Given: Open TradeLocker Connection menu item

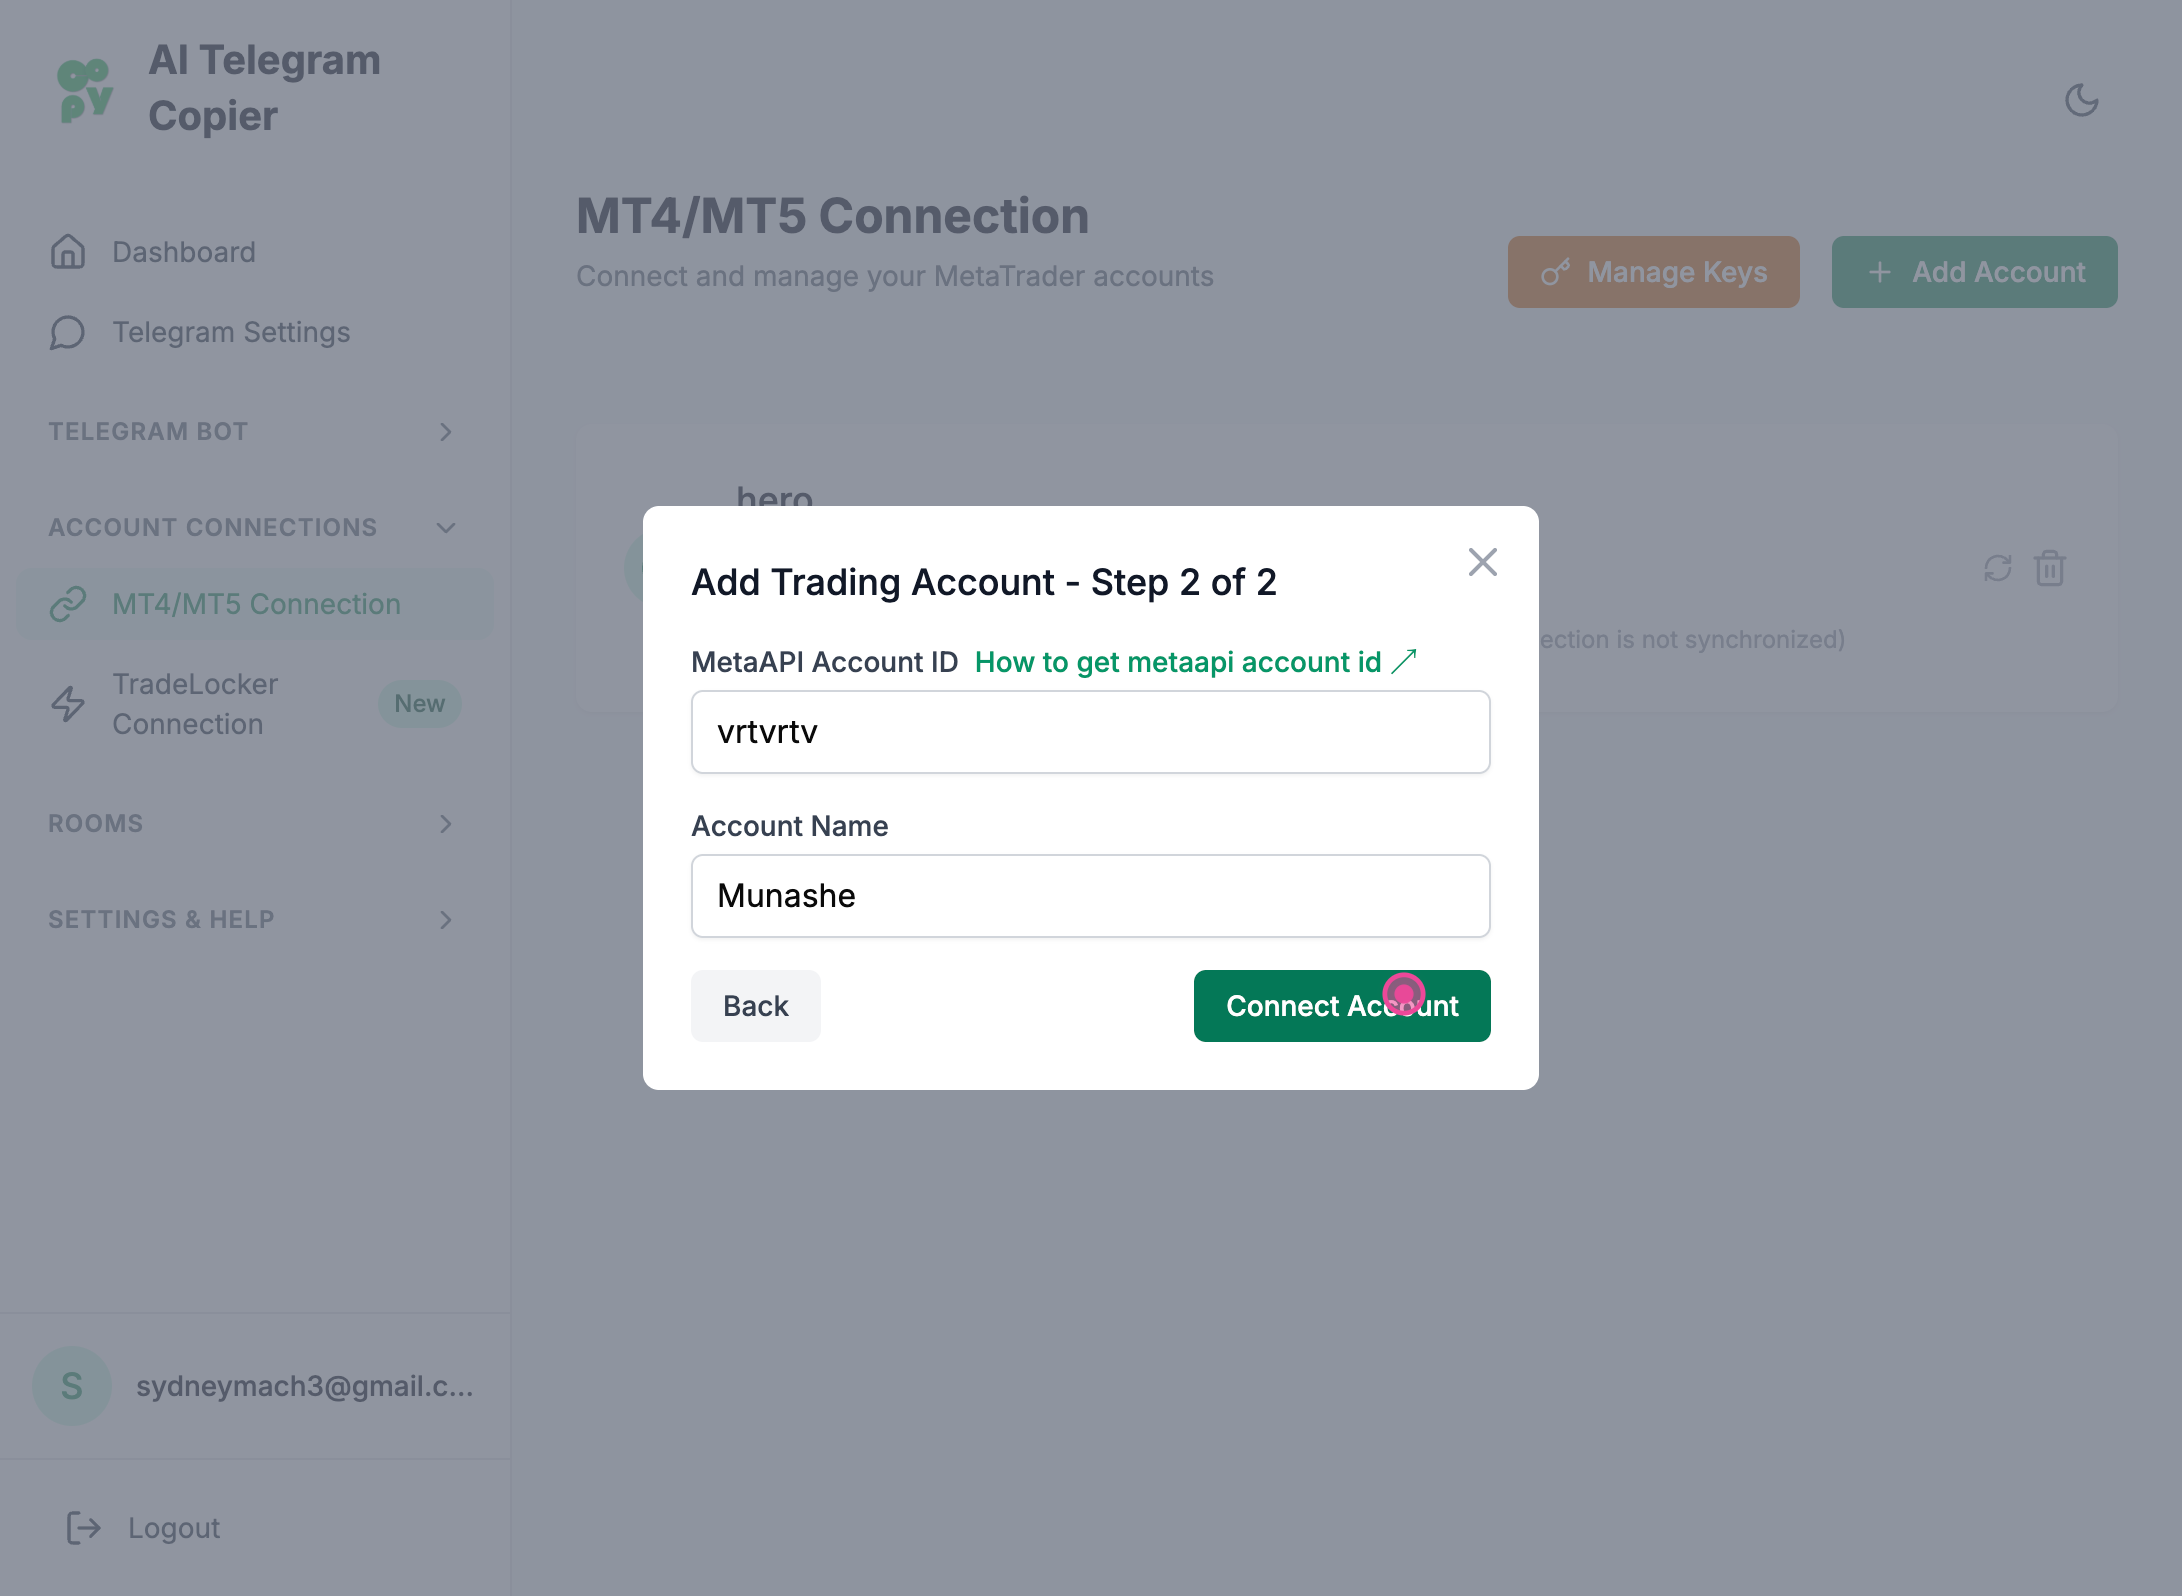Looking at the screenshot, I should (196, 704).
